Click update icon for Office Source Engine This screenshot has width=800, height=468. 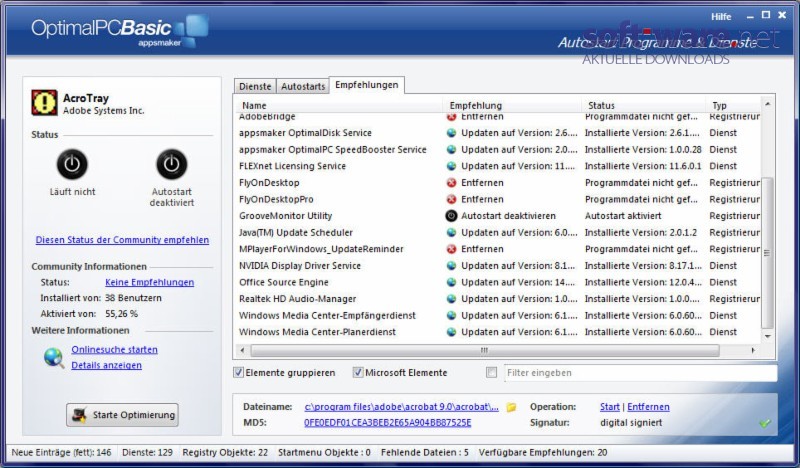451,282
